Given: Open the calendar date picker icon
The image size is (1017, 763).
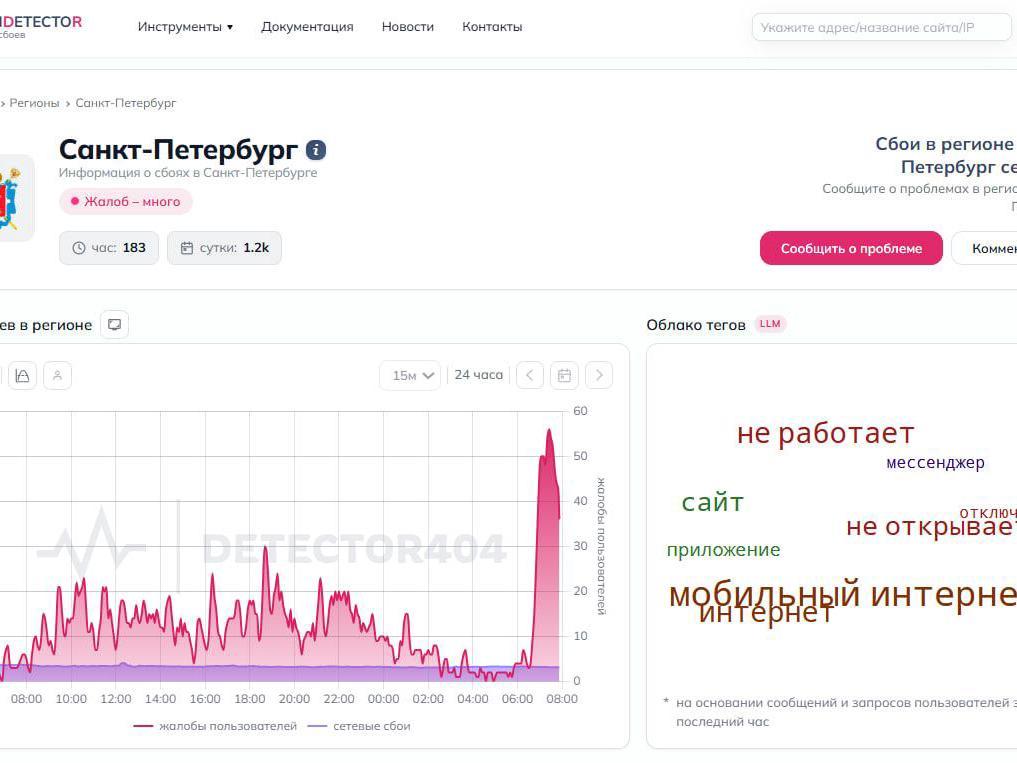Looking at the screenshot, I should point(564,375).
